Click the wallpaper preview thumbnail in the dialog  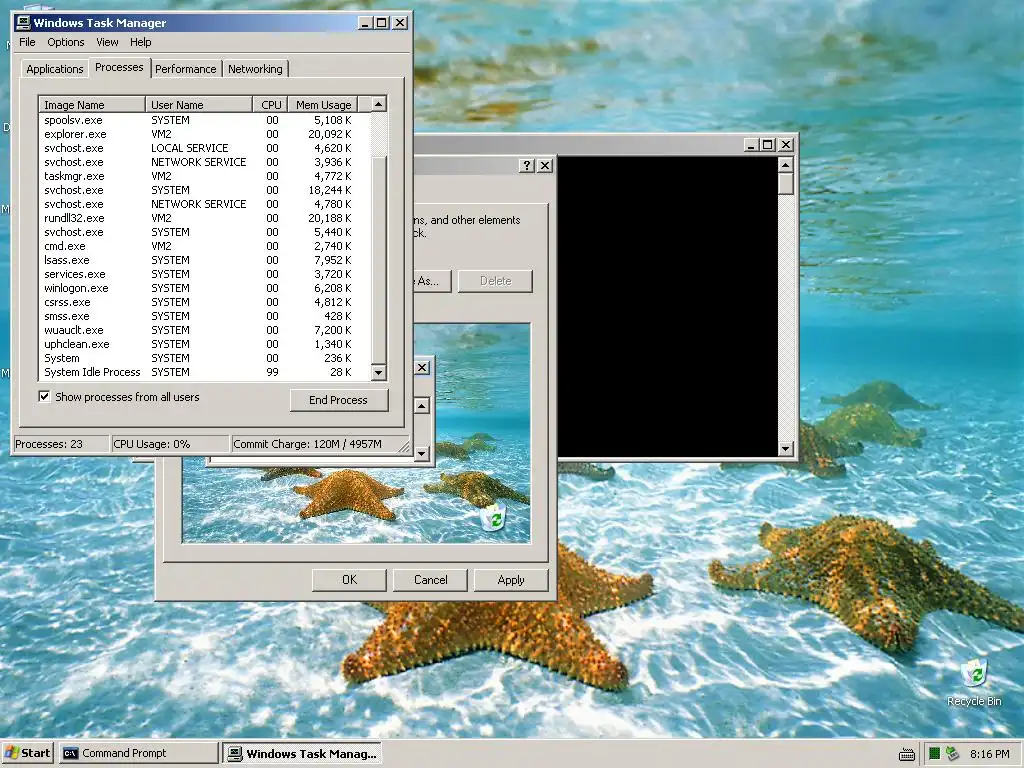[357, 433]
